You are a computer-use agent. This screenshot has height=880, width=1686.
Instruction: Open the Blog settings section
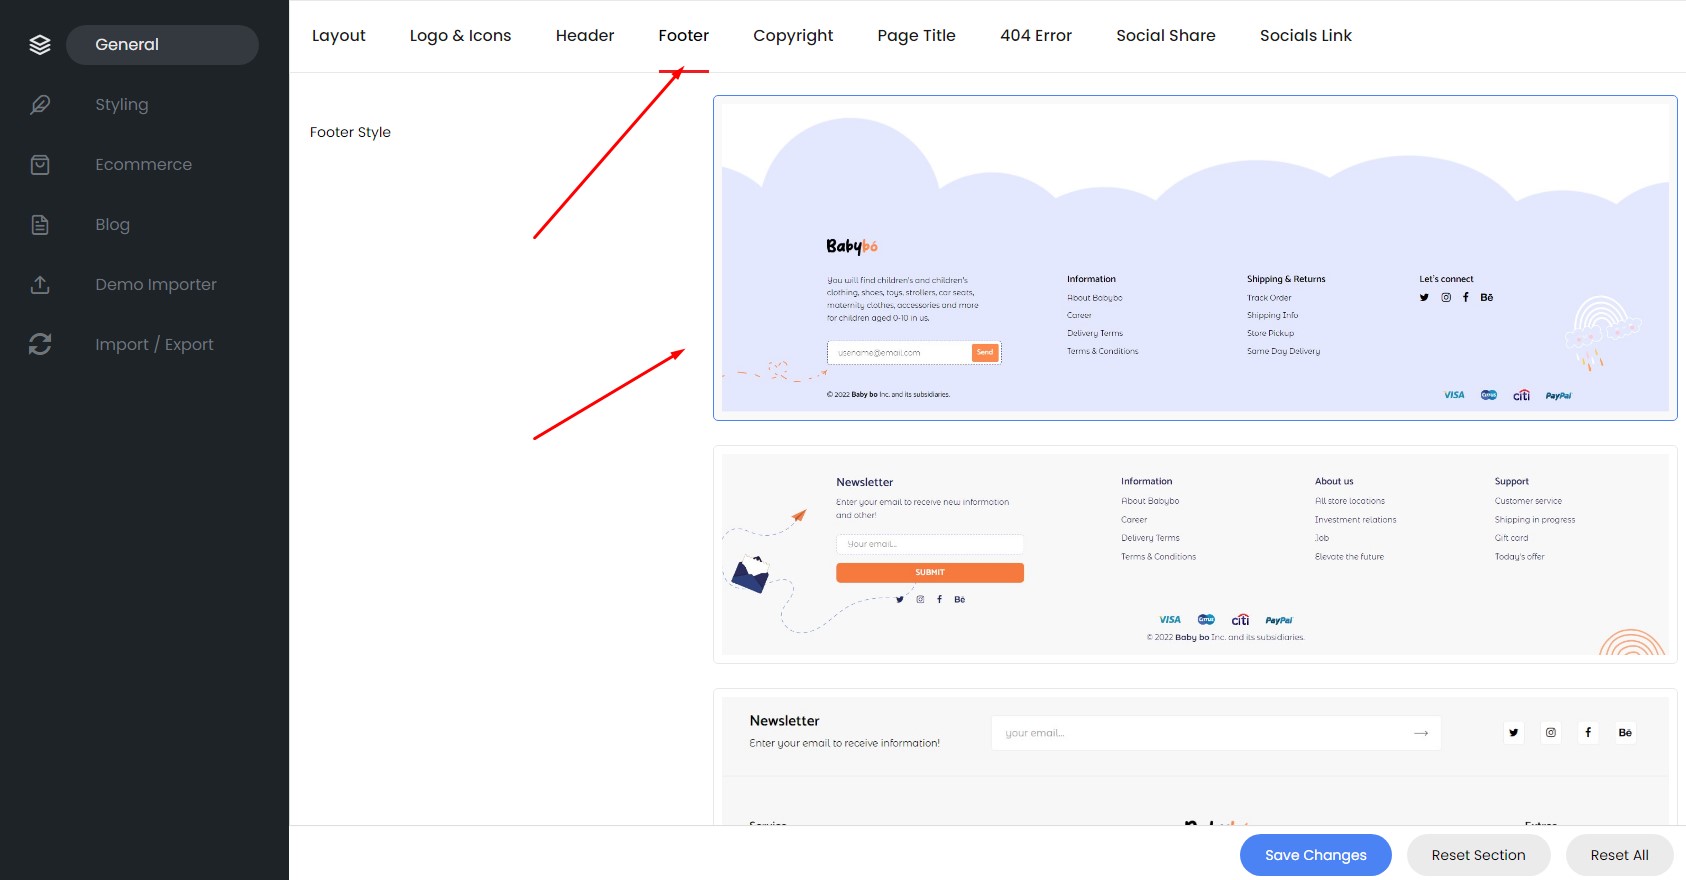(x=112, y=225)
